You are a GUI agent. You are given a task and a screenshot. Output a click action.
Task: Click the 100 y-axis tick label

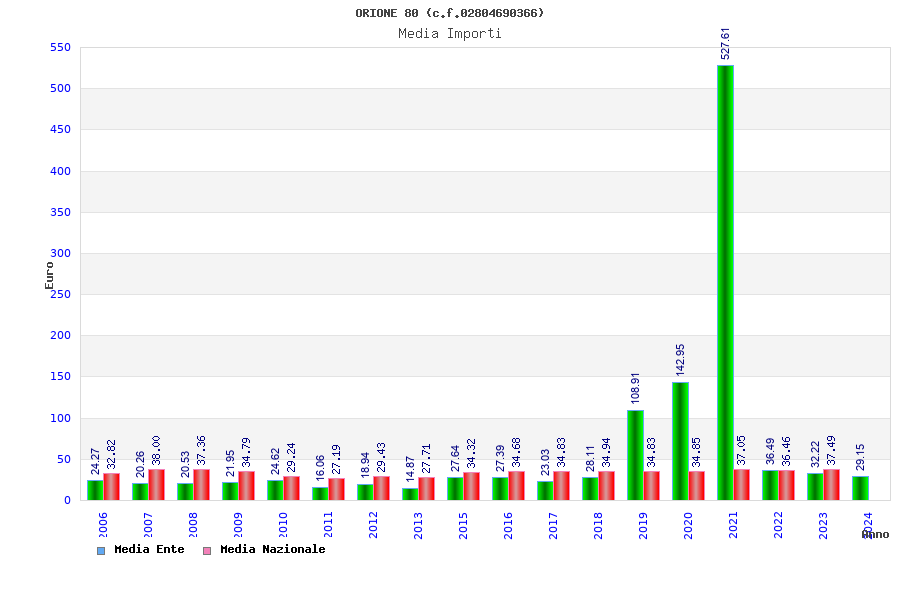click(x=60, y=418)
